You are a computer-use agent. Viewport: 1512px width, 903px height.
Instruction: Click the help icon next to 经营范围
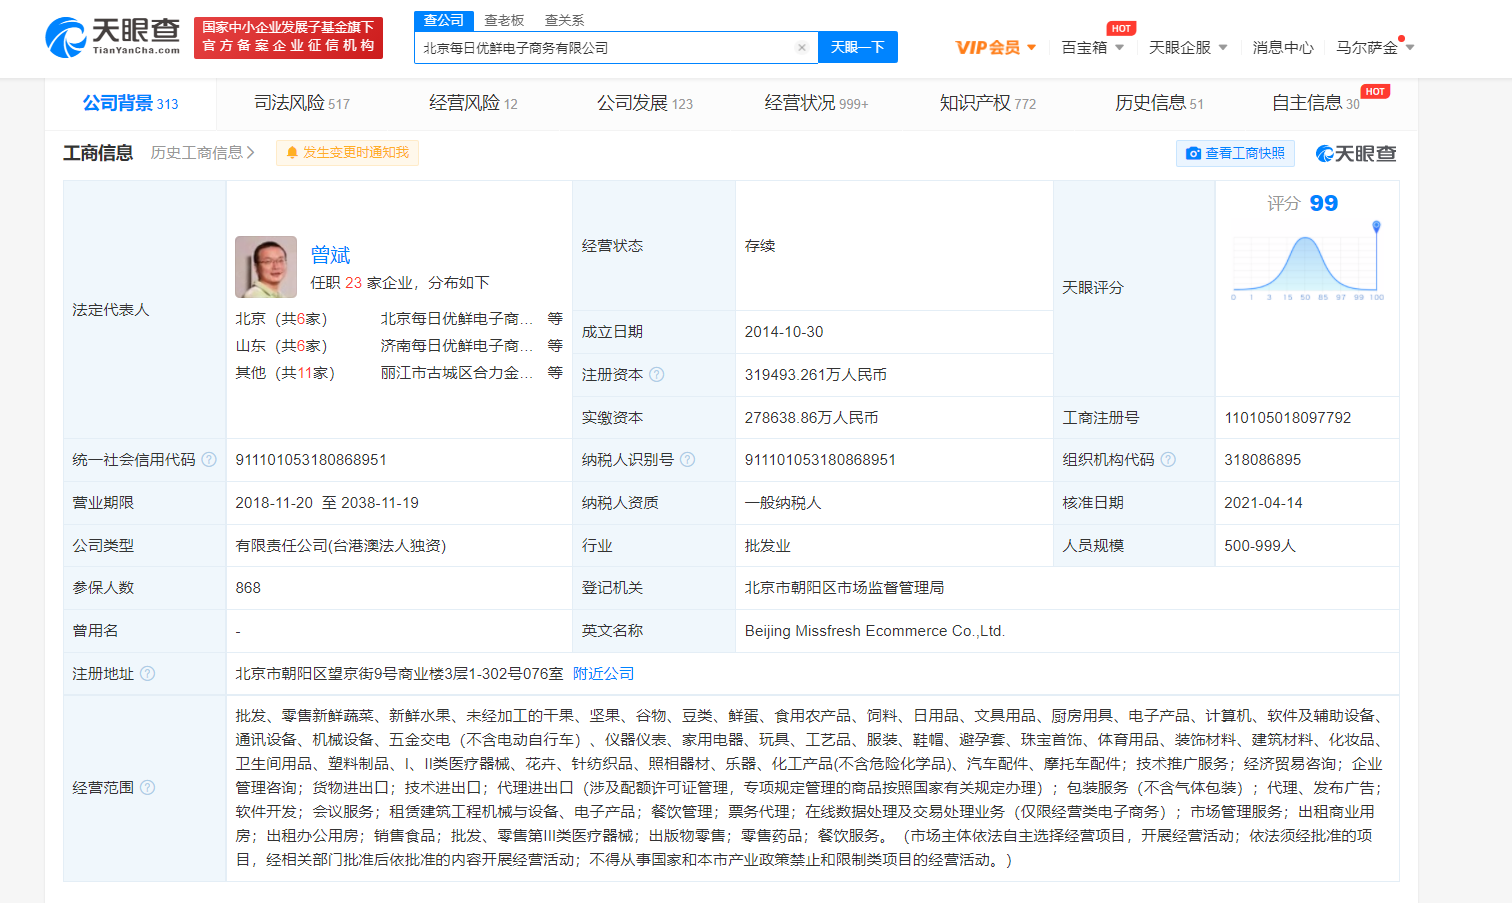click(147, 788)
